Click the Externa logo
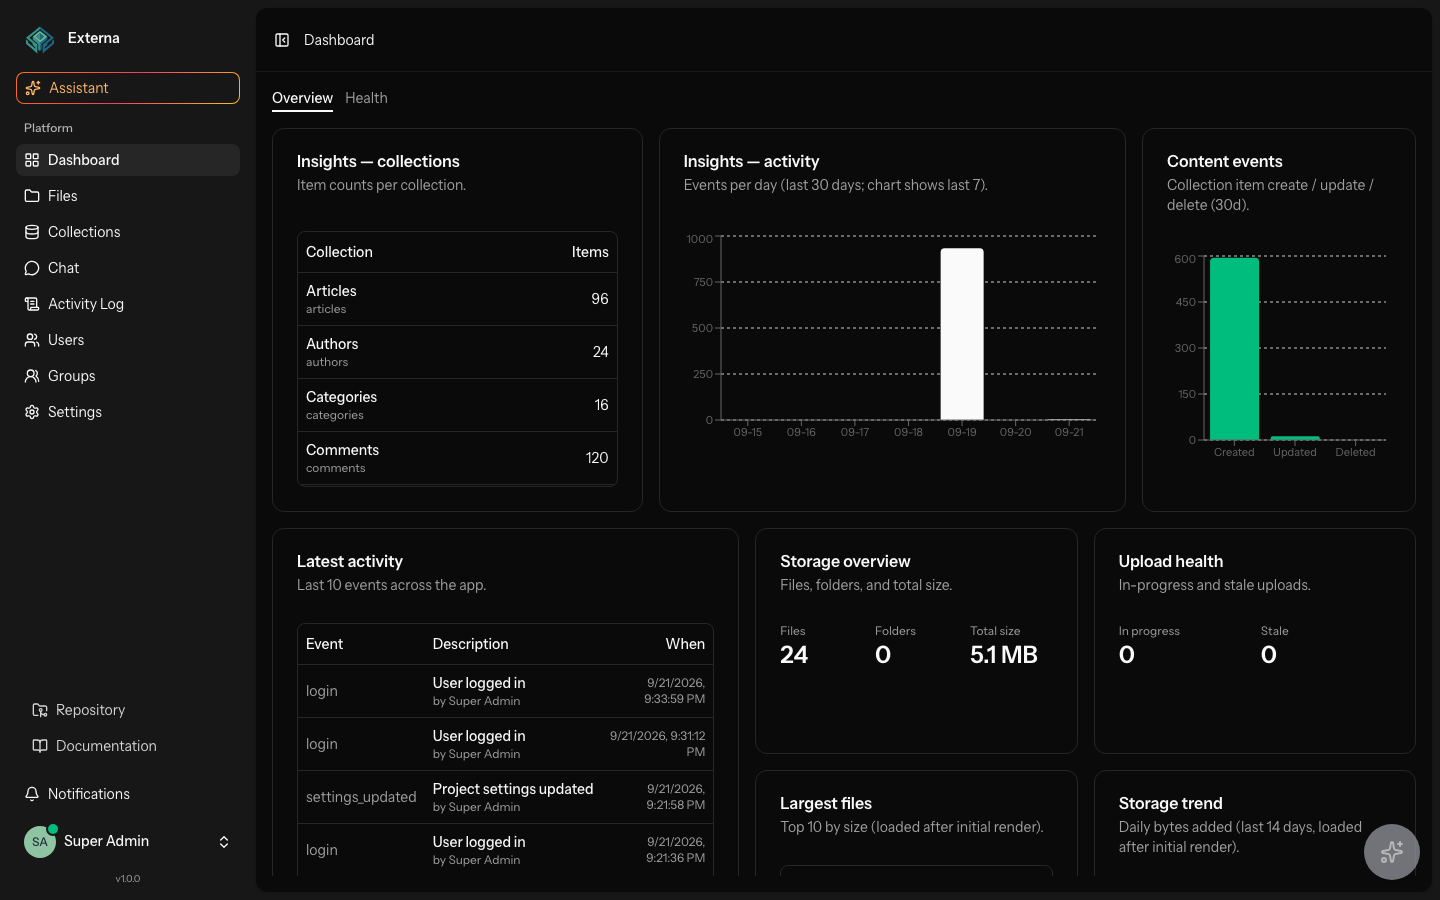The width and height of the screenshot is (1440, 900). [40, 39]
